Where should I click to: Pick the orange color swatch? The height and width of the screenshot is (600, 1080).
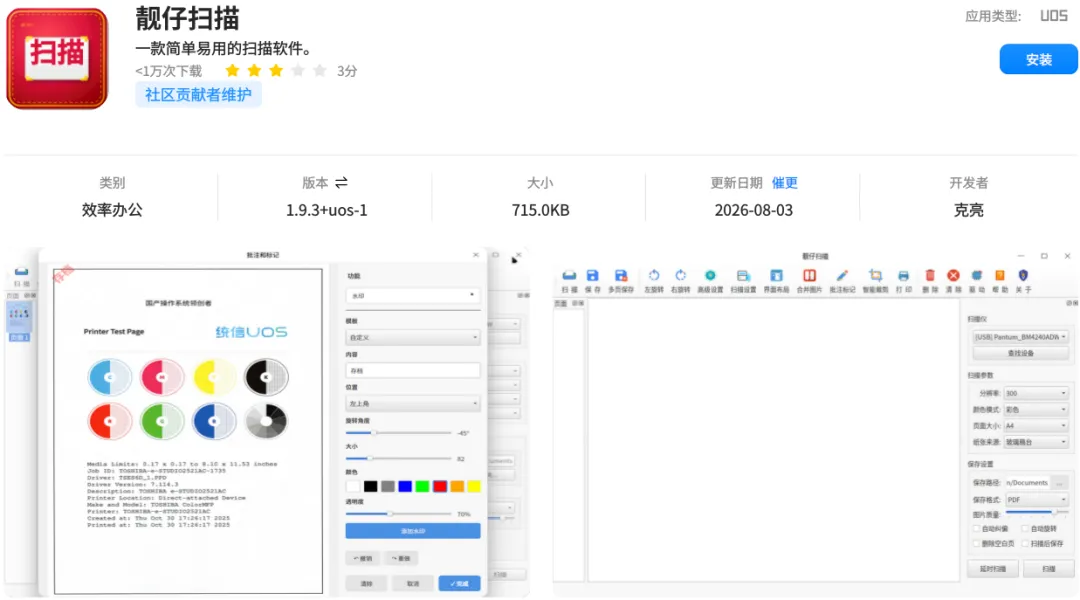pyautogui.click(x=457, y=486)
